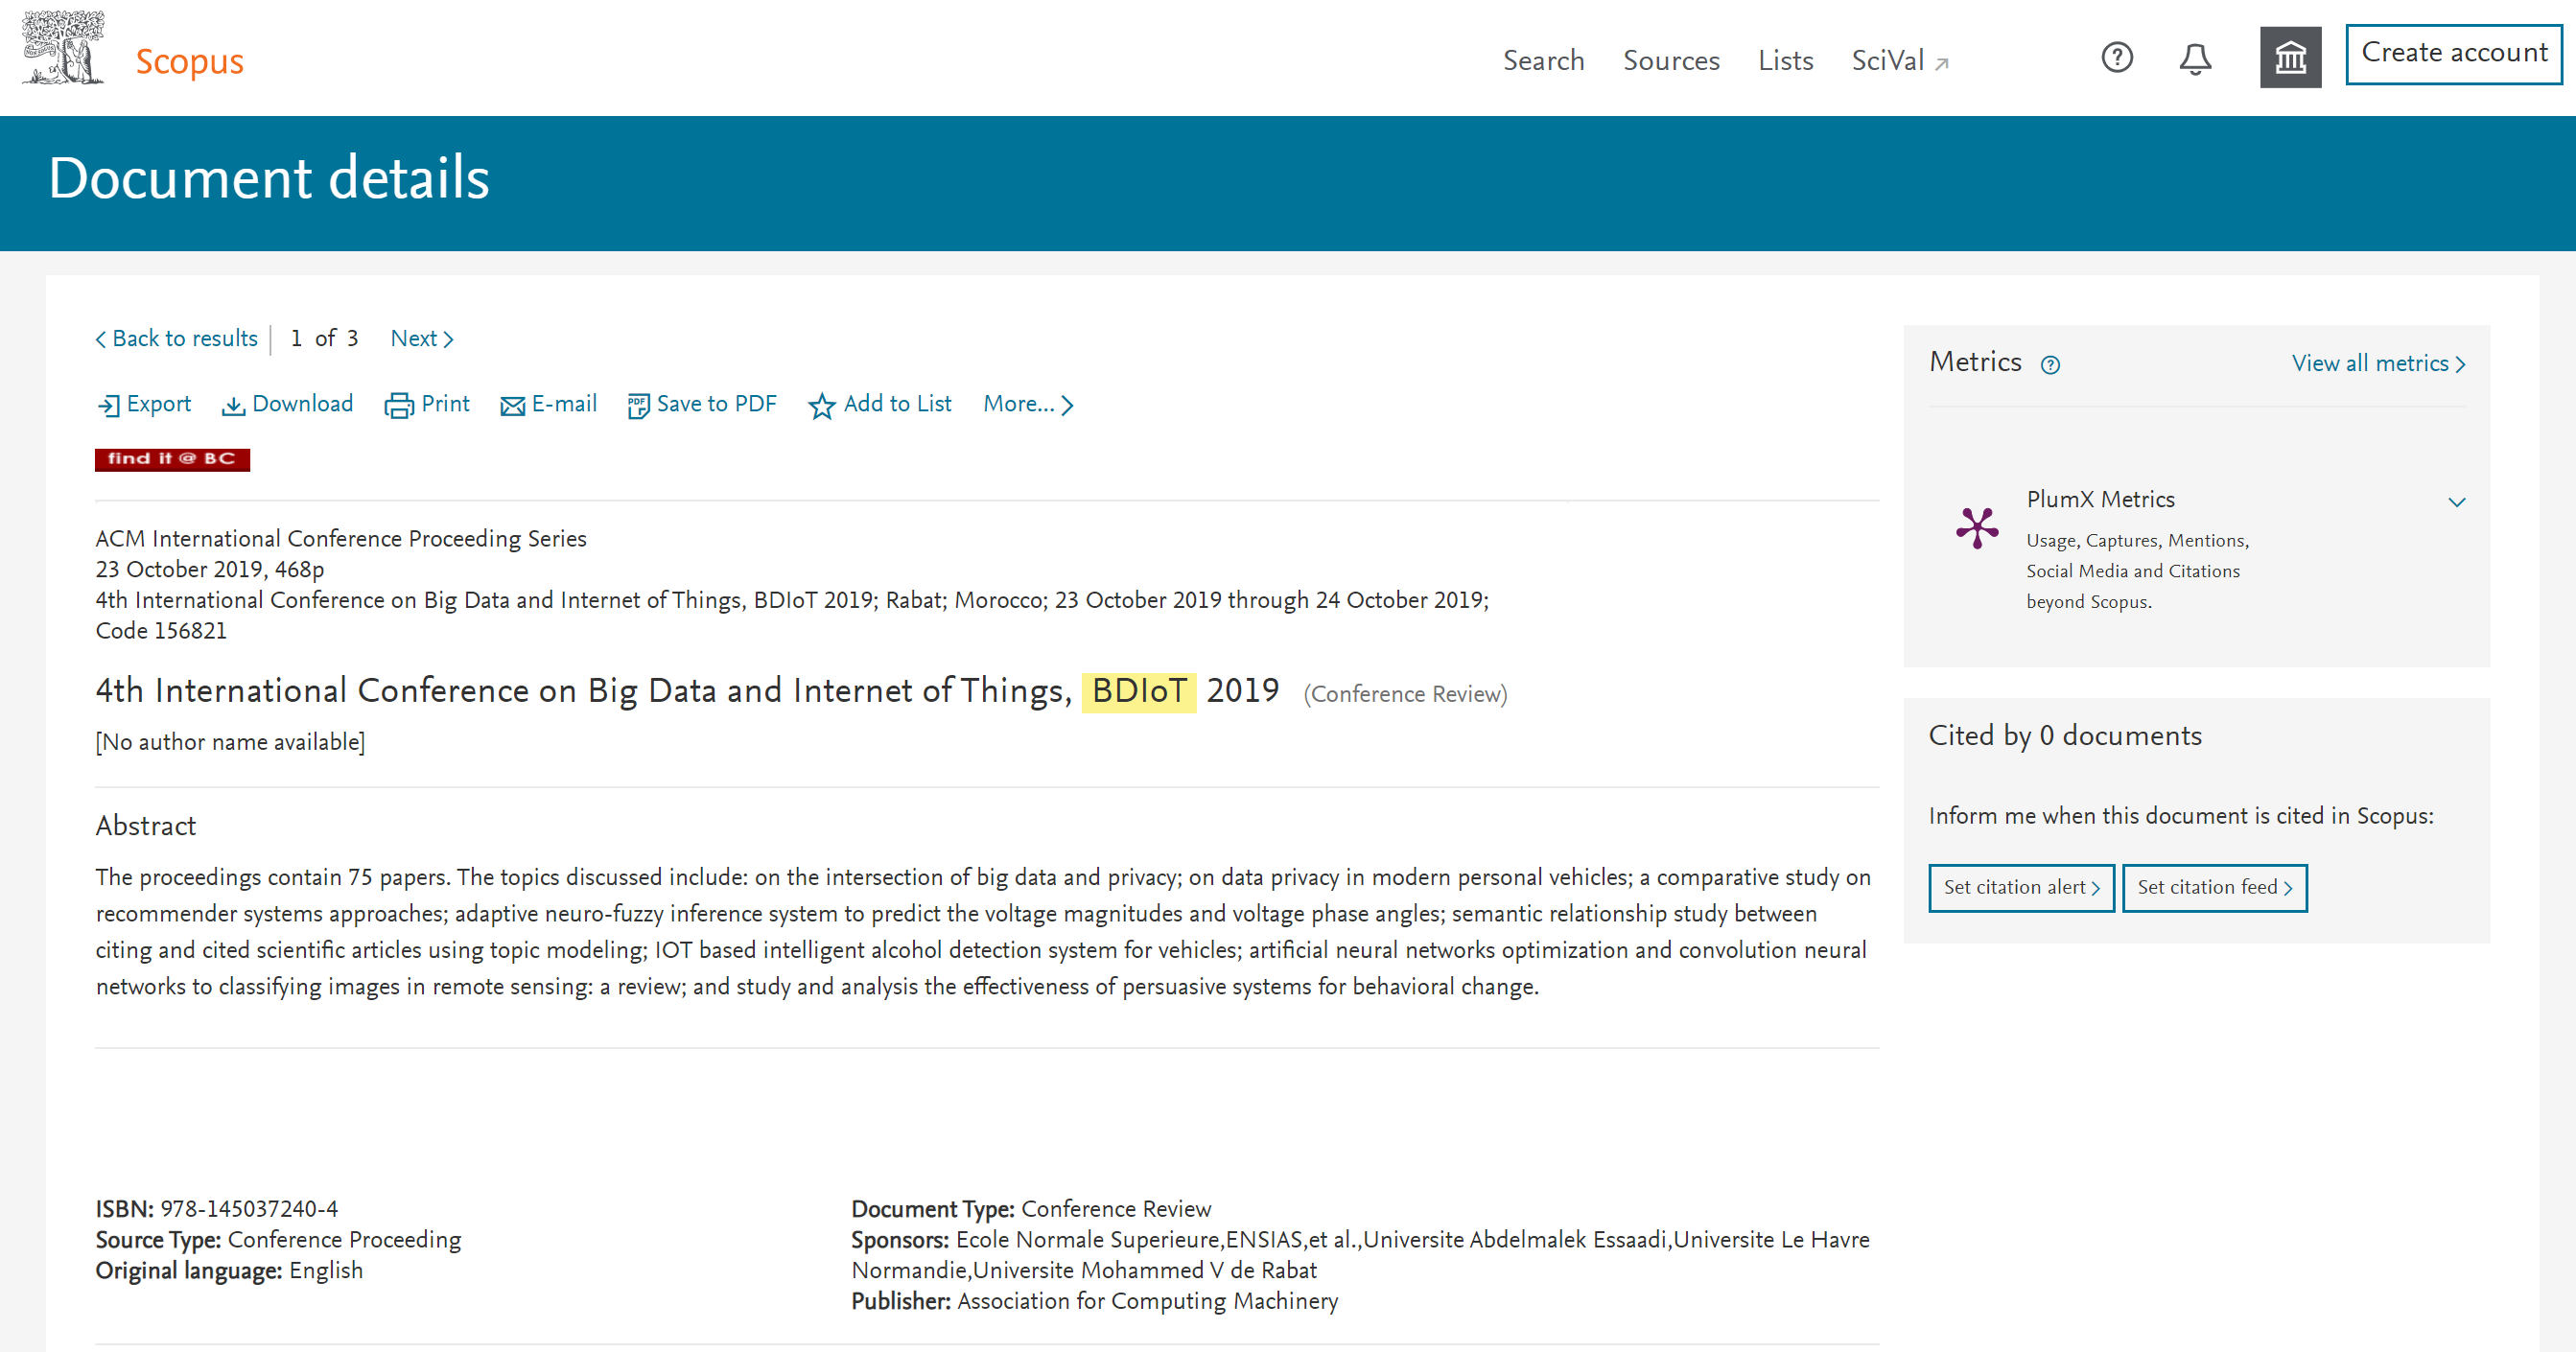Go to the Next document
Image resolution: width=2576 pixels, height=1352 pixels.
coord(422,338)
